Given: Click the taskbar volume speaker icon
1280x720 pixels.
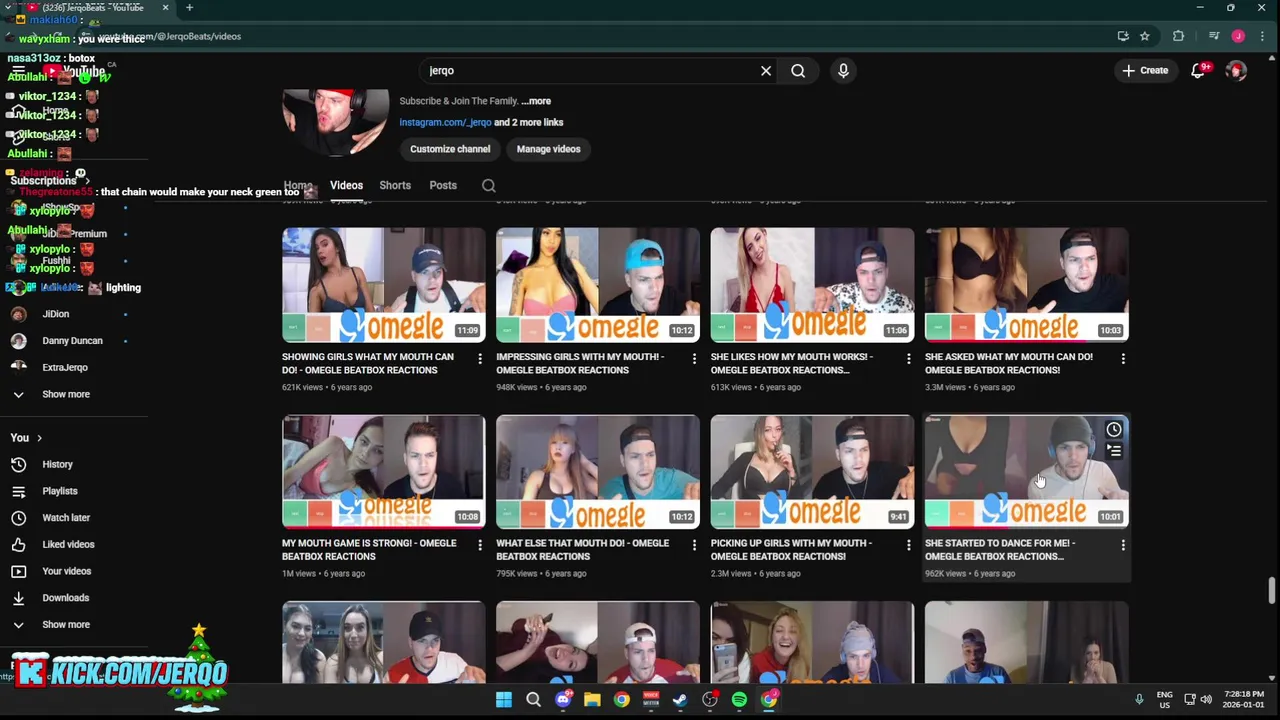Looking at the screenshot, I should [x=1206, y=699].
